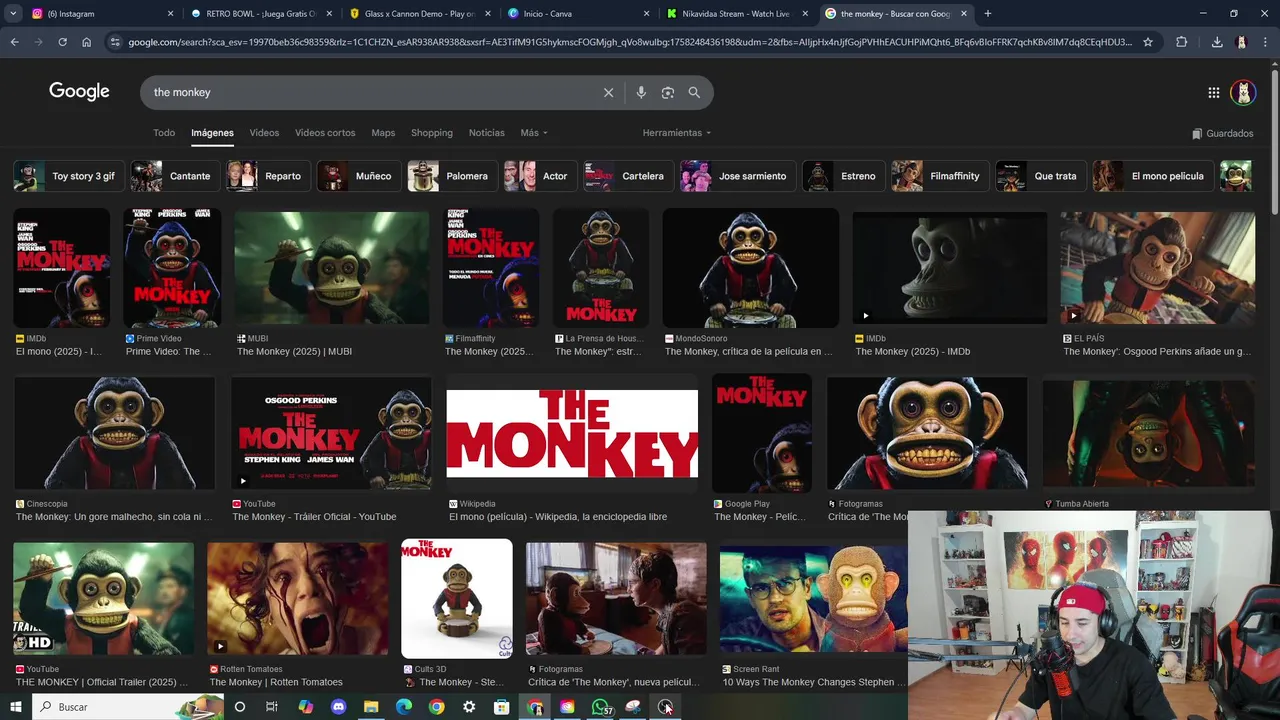
Task: Open the Google account profile avatar
Action: [1243, 92]
